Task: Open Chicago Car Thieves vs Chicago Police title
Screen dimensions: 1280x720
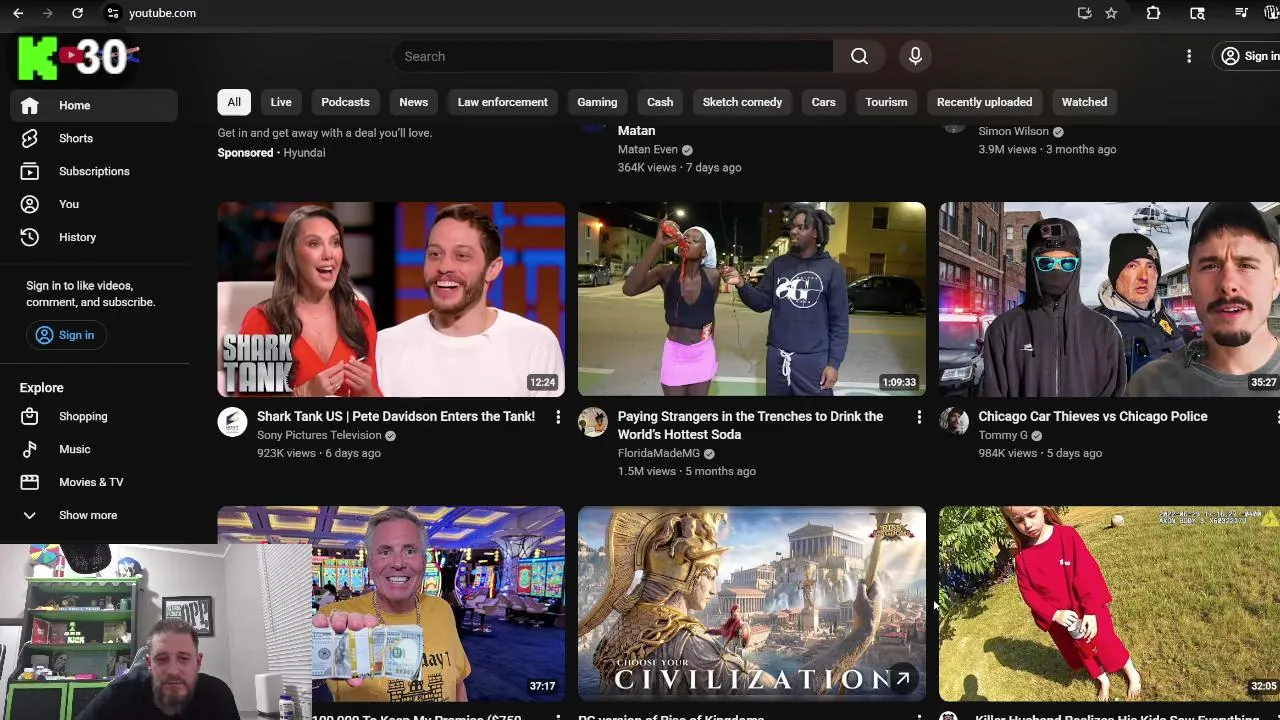Action: click(x=1093, y=416)
